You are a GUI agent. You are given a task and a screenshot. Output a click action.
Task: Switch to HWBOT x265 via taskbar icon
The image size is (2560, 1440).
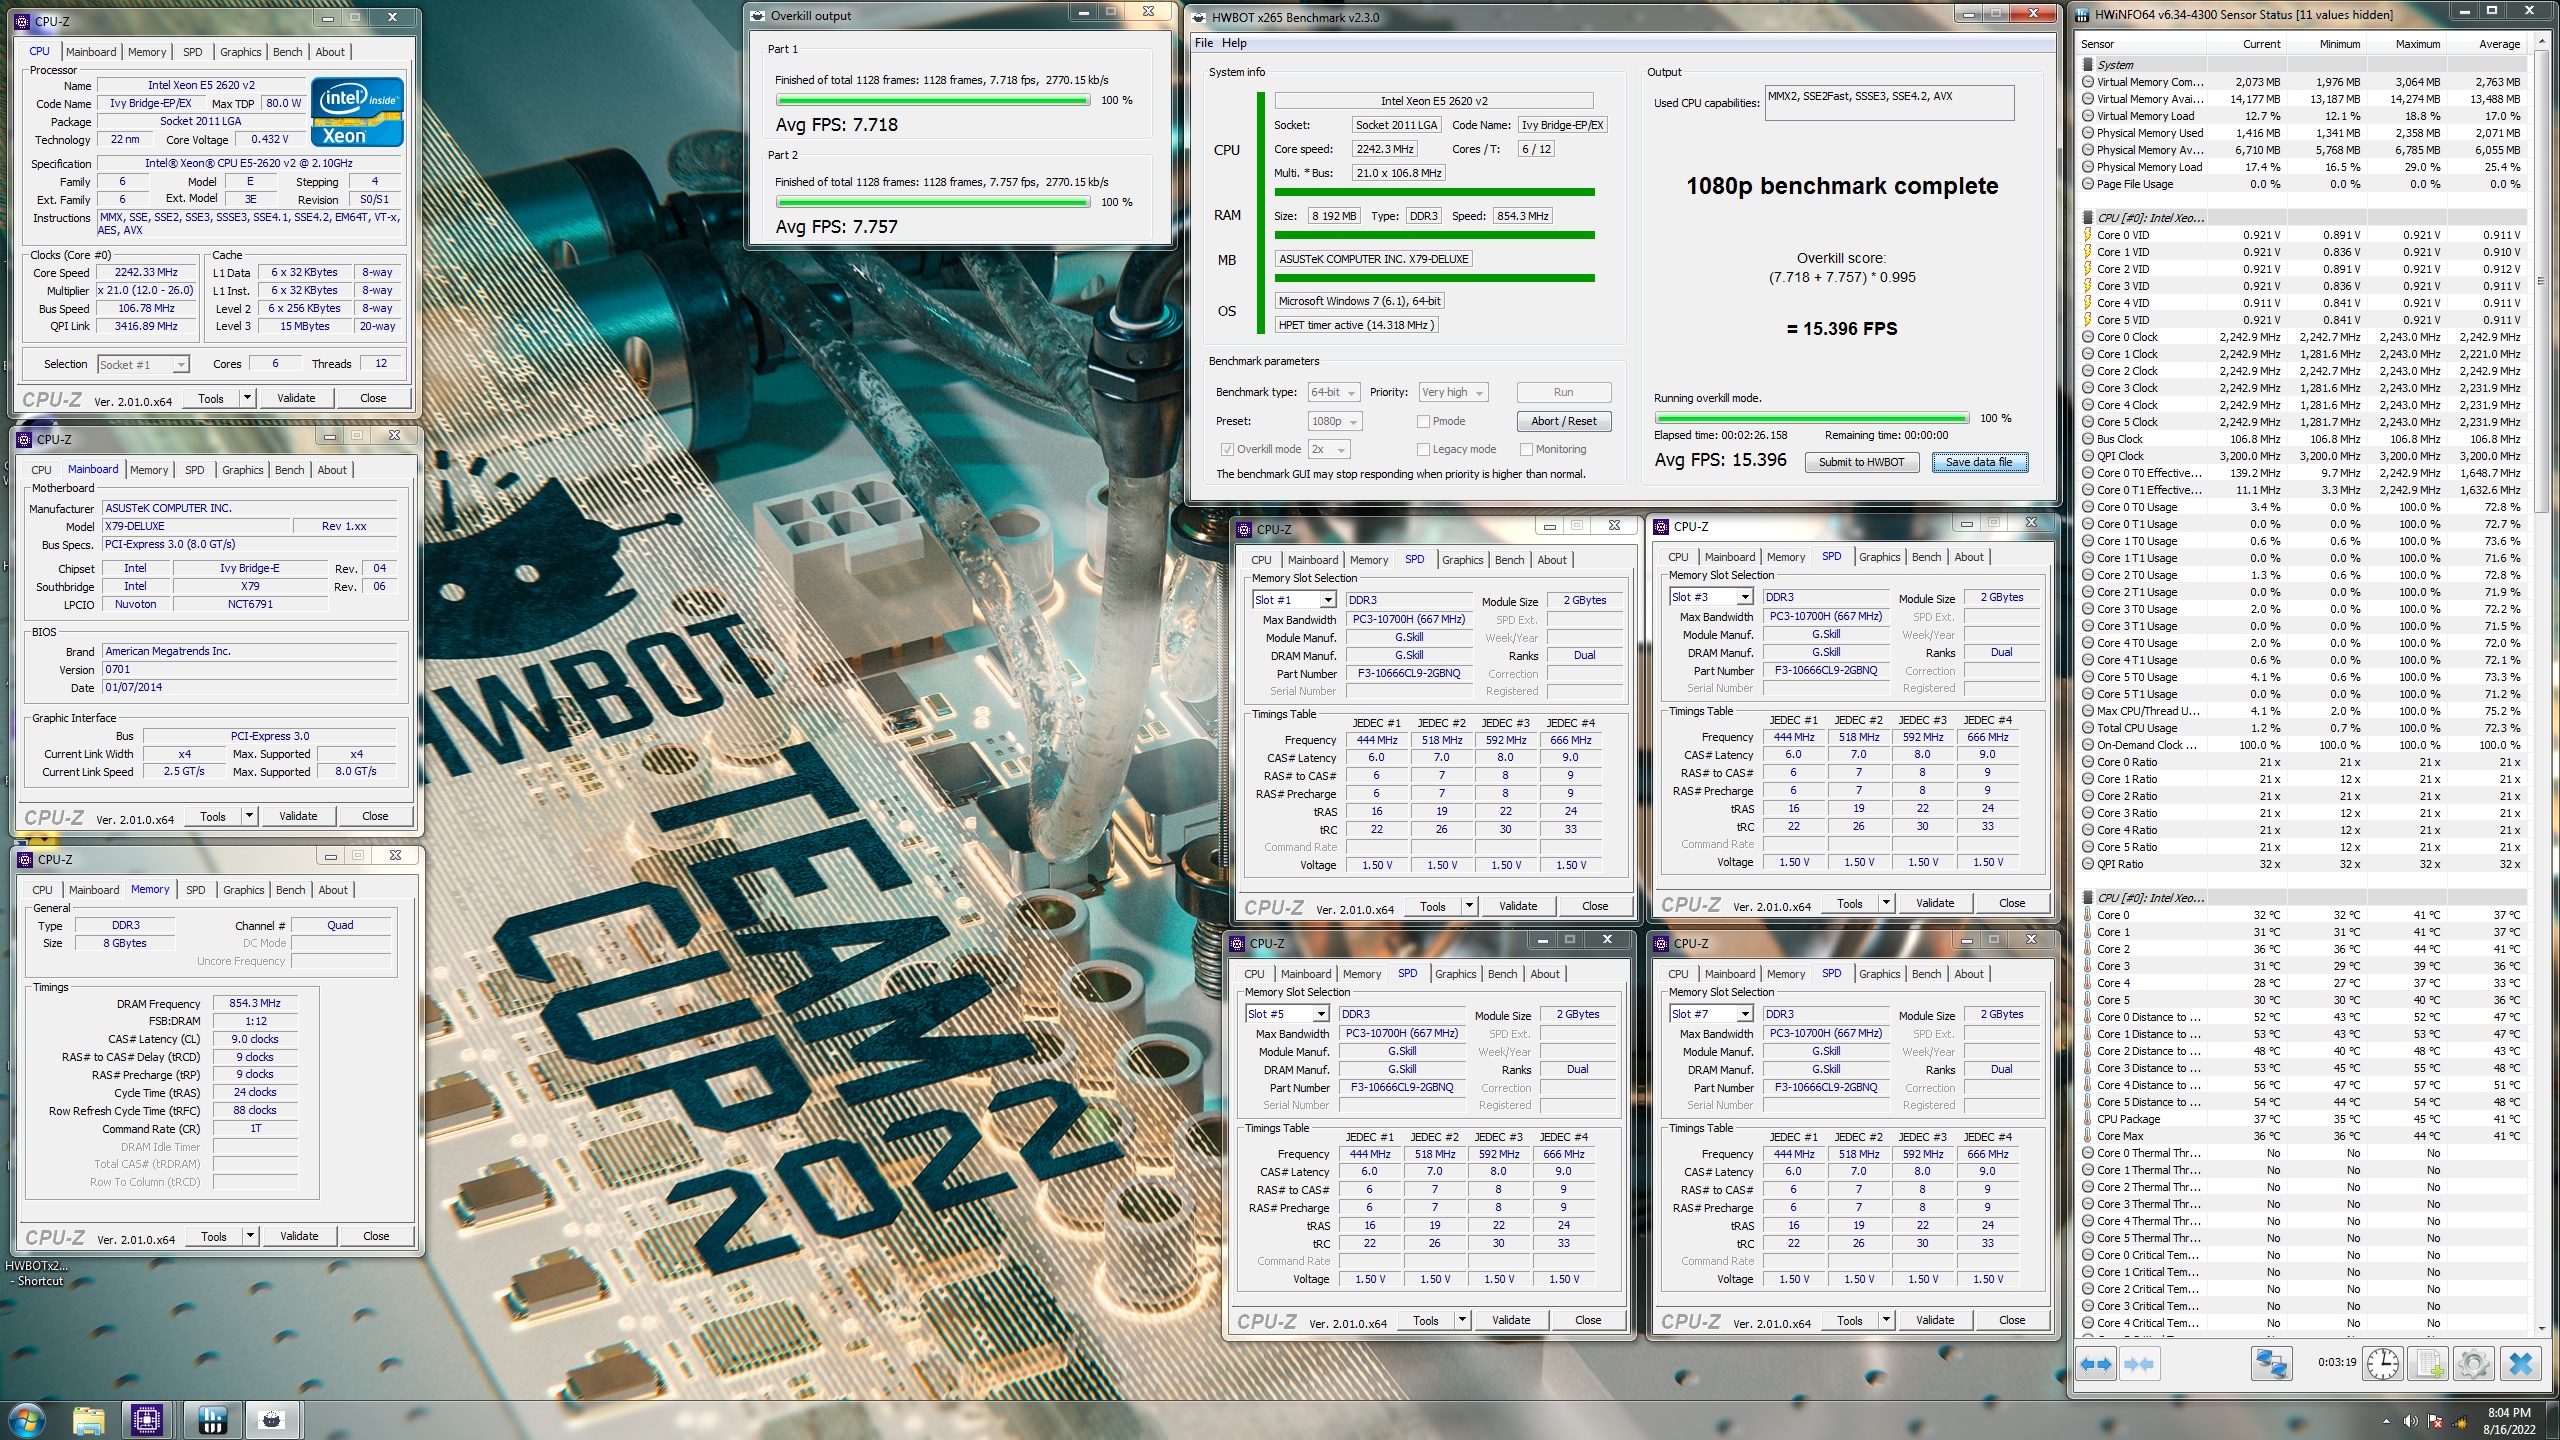(272, 1420)
